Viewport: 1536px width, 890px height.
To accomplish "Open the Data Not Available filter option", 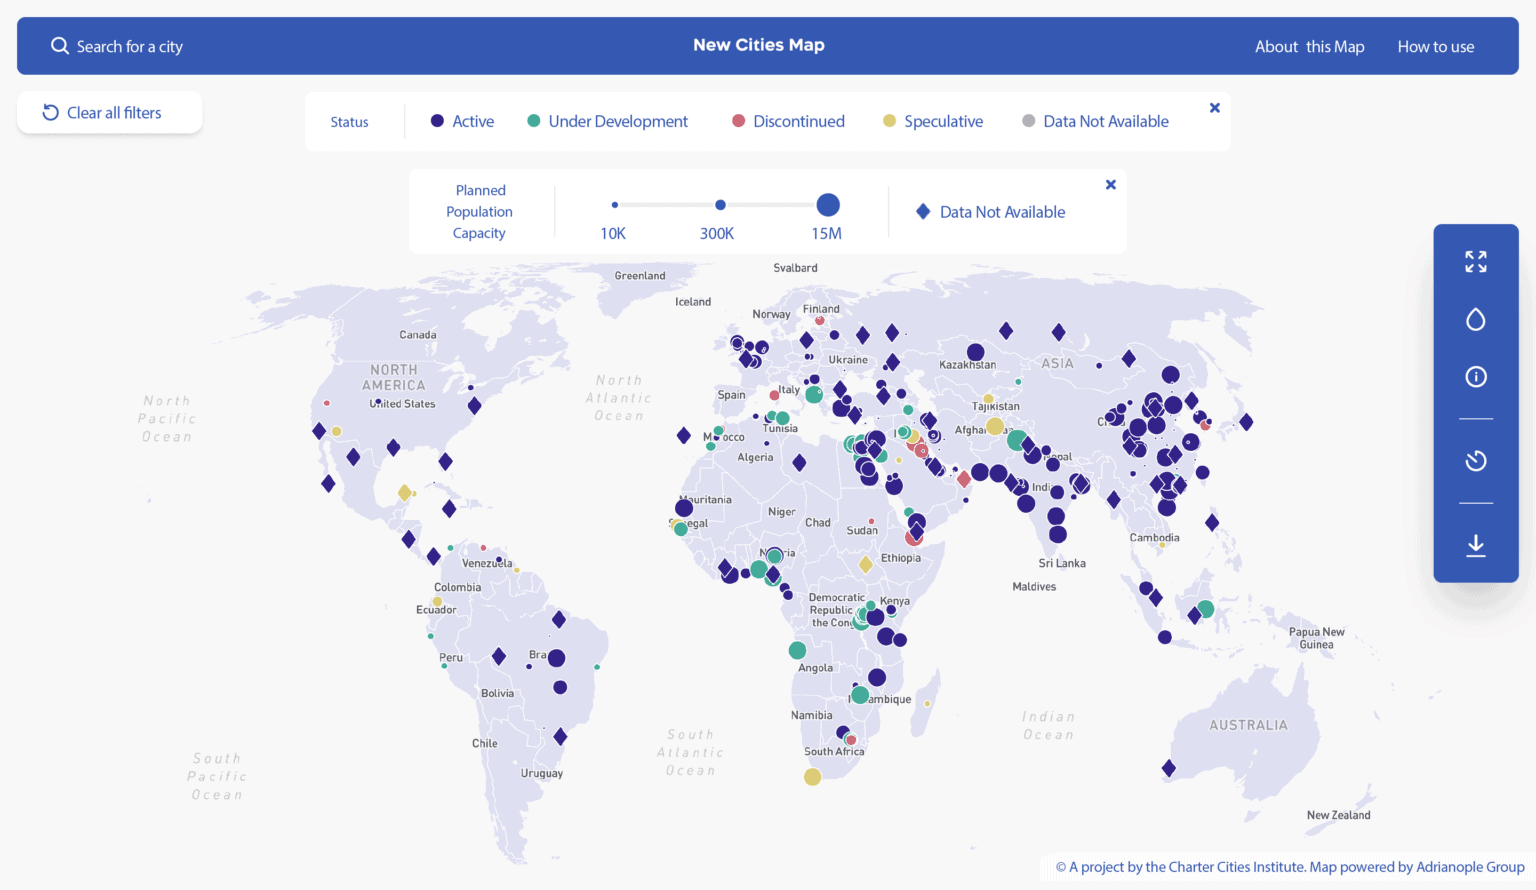I will tap(1003, 211).
